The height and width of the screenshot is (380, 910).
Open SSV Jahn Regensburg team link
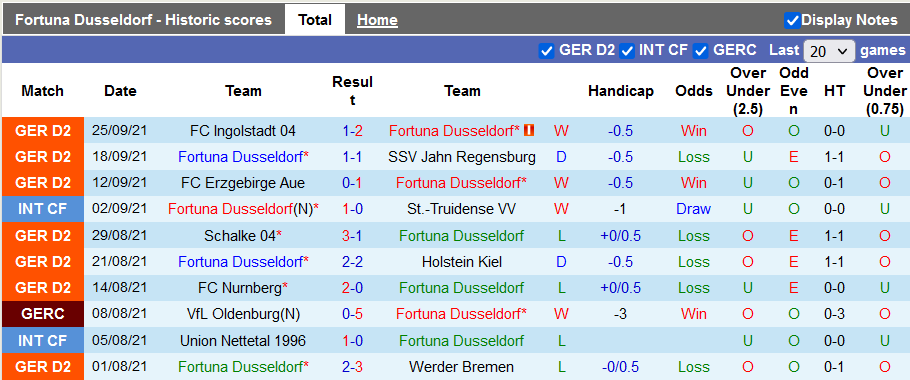pyautogui.click(x=463, y=157)
